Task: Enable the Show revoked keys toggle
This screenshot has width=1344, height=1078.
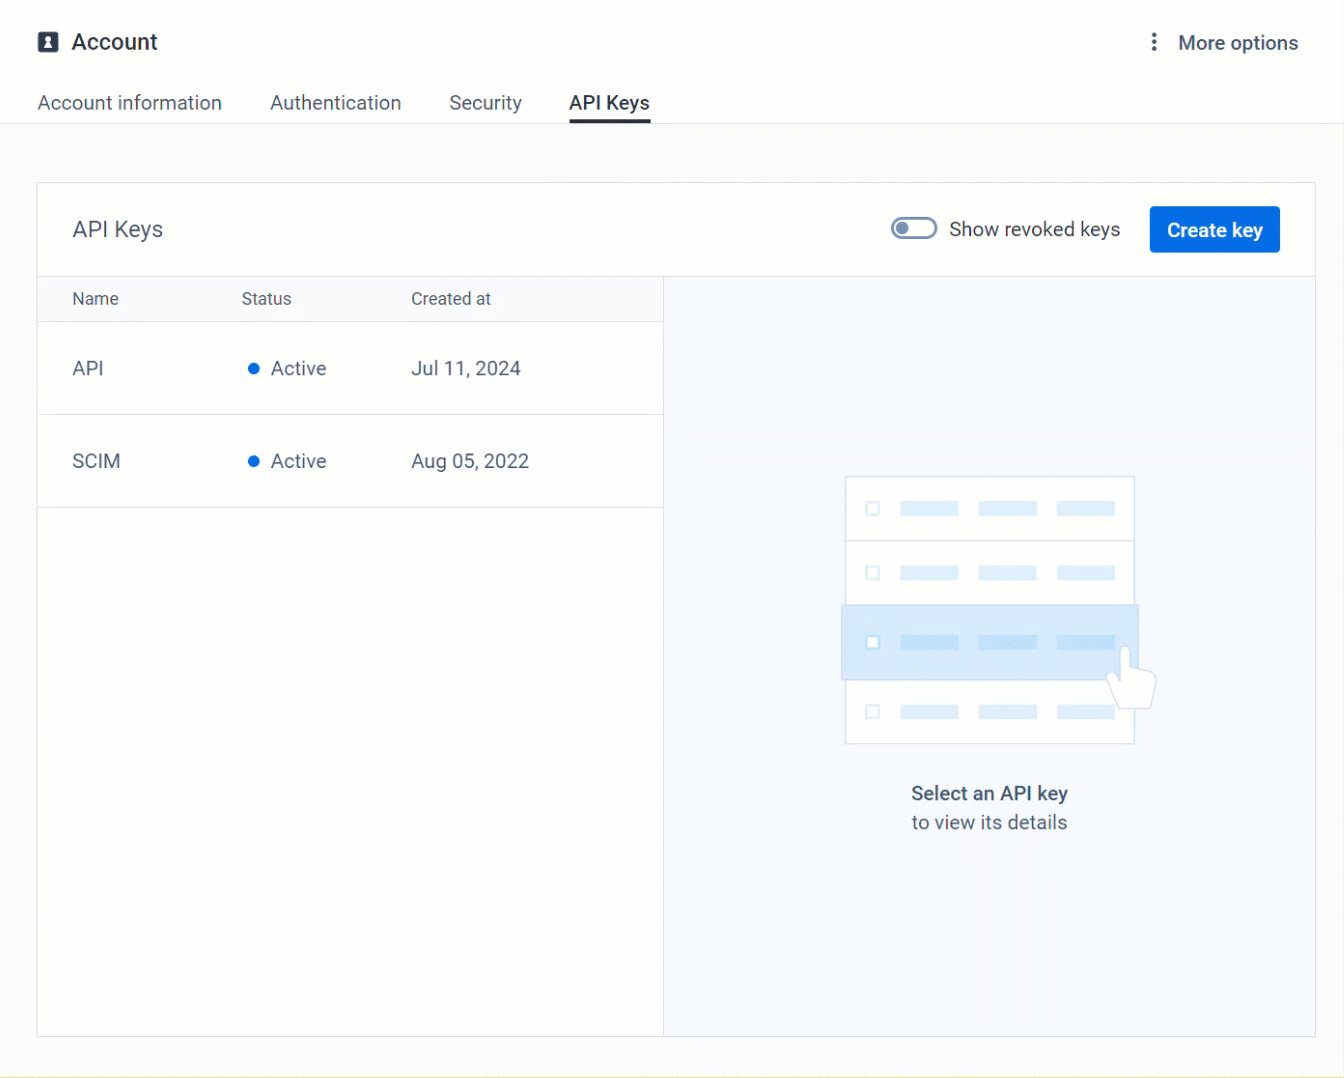Action: tap(913, 228)
